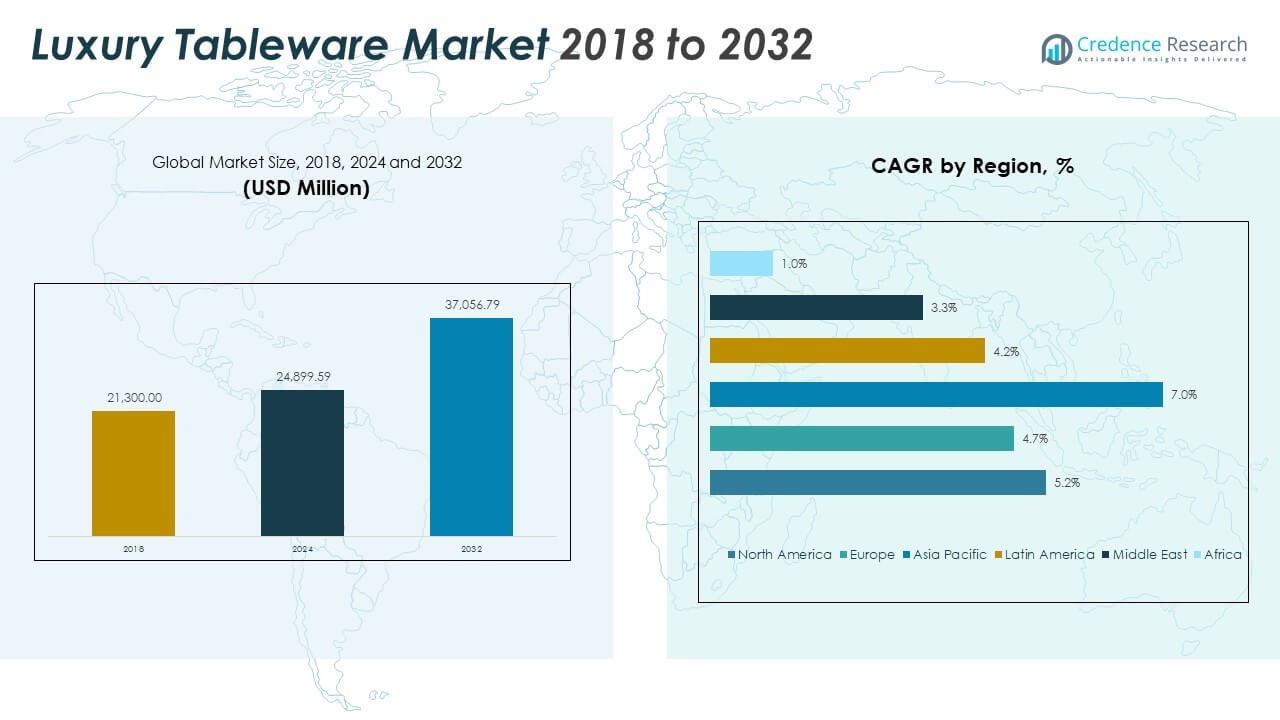Click the Credence Research brand name text
The height and width of the screenshot is (720, 1280).
tap(1162, 44)
